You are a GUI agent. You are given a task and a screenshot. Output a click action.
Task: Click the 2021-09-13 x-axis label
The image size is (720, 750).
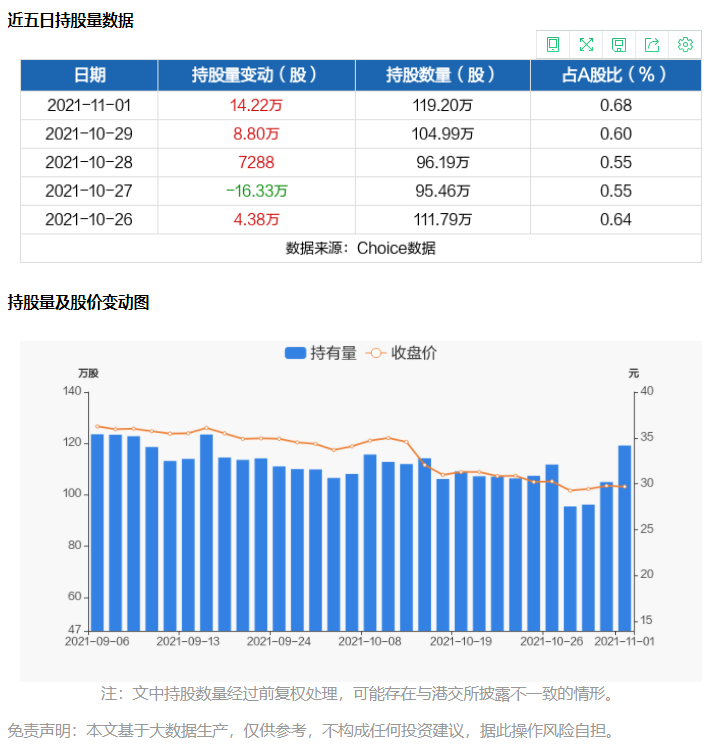coord(188,641)
